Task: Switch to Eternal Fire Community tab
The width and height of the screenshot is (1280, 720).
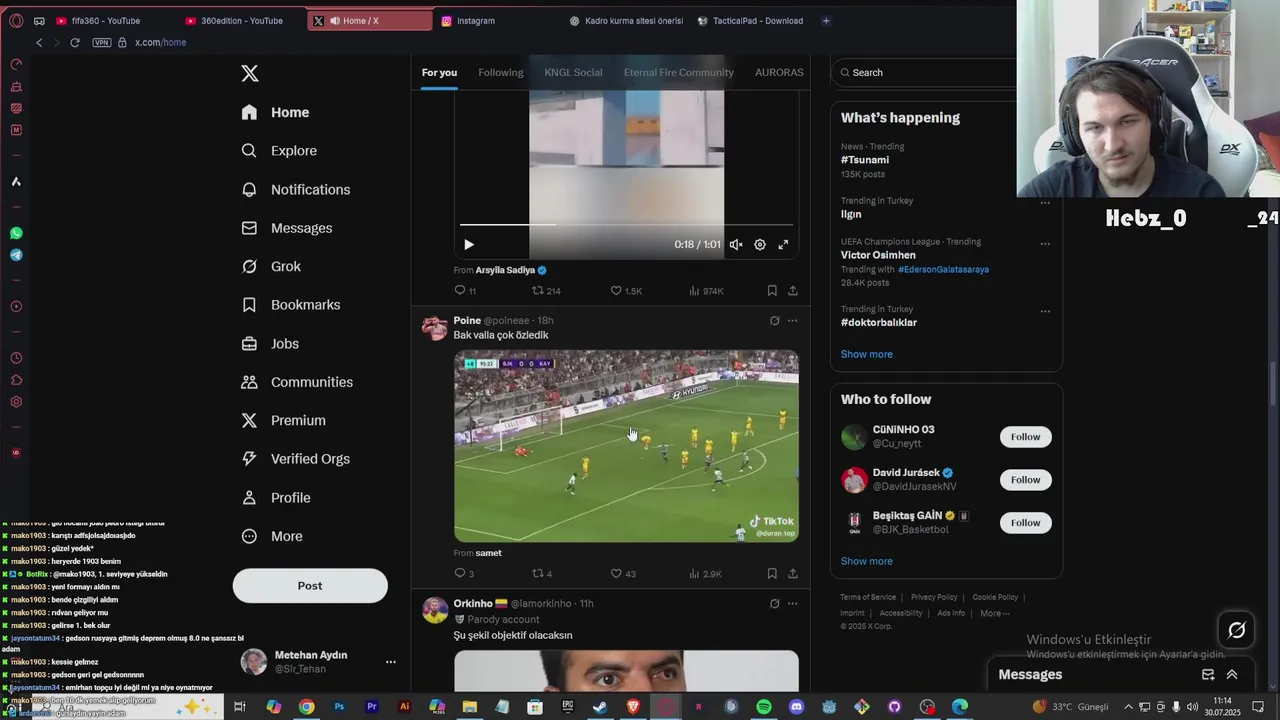Action: coord(679,72)
